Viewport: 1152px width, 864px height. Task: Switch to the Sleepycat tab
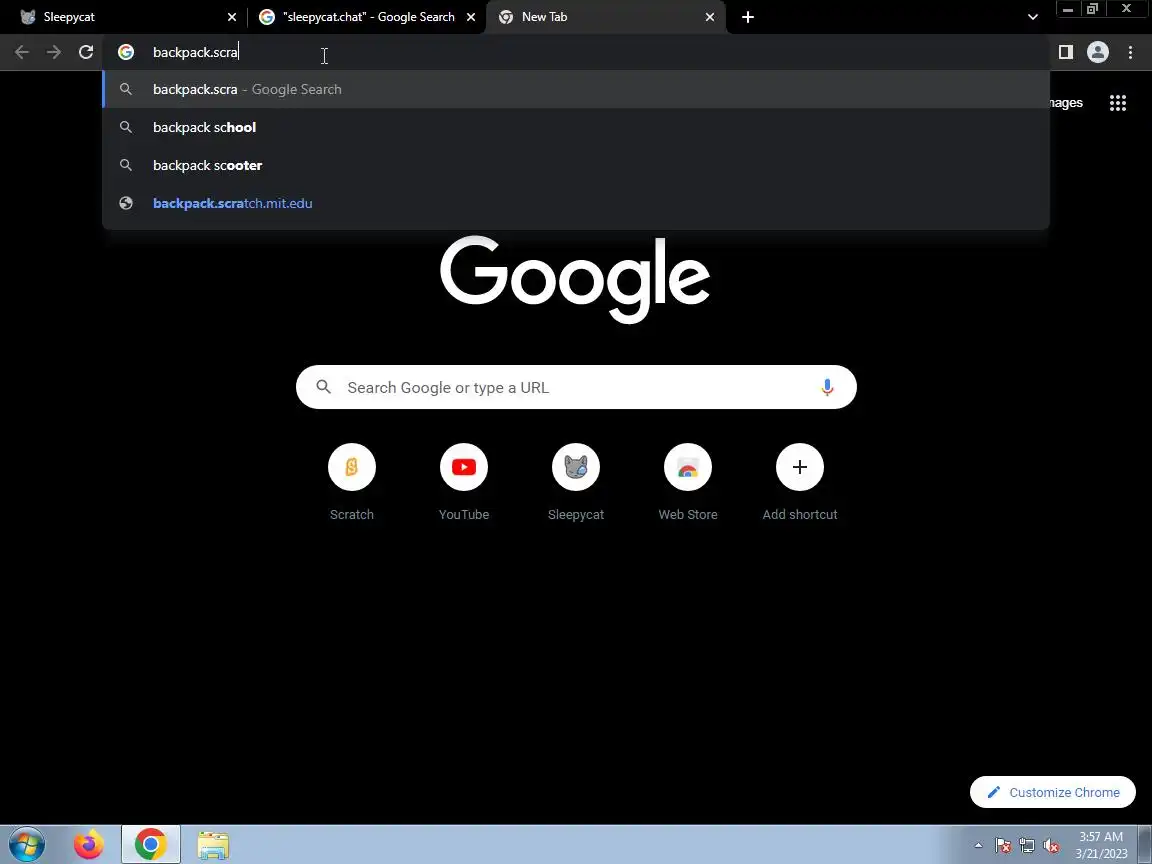pyautogui.click(x=123, y=17)
